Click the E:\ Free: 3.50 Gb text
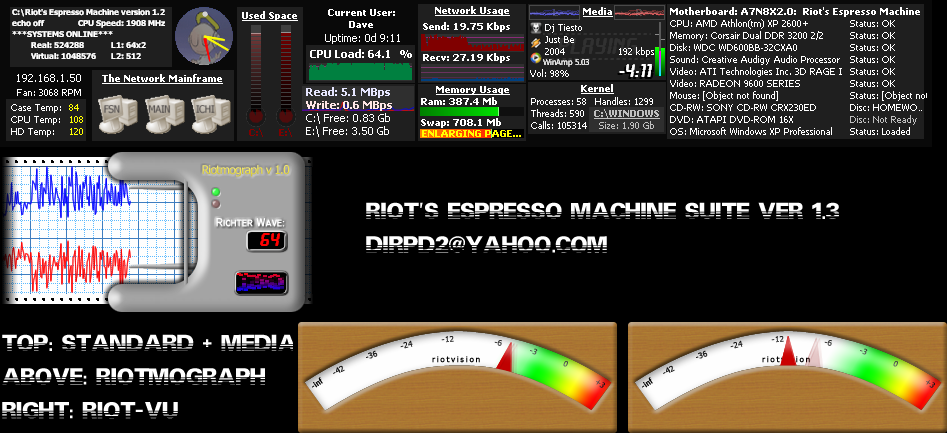This screenshot has width=947, height=433. point(348,131)
